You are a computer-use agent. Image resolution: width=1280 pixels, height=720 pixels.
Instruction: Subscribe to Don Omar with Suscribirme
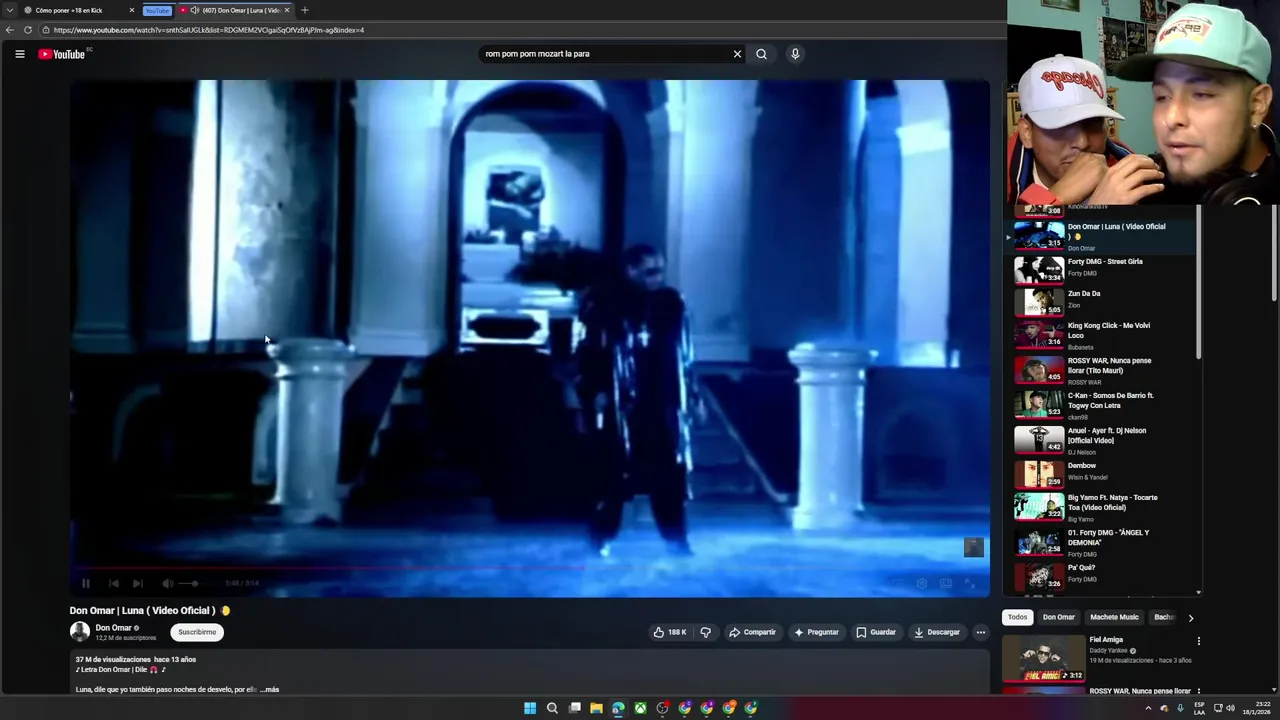pos(197,632)
